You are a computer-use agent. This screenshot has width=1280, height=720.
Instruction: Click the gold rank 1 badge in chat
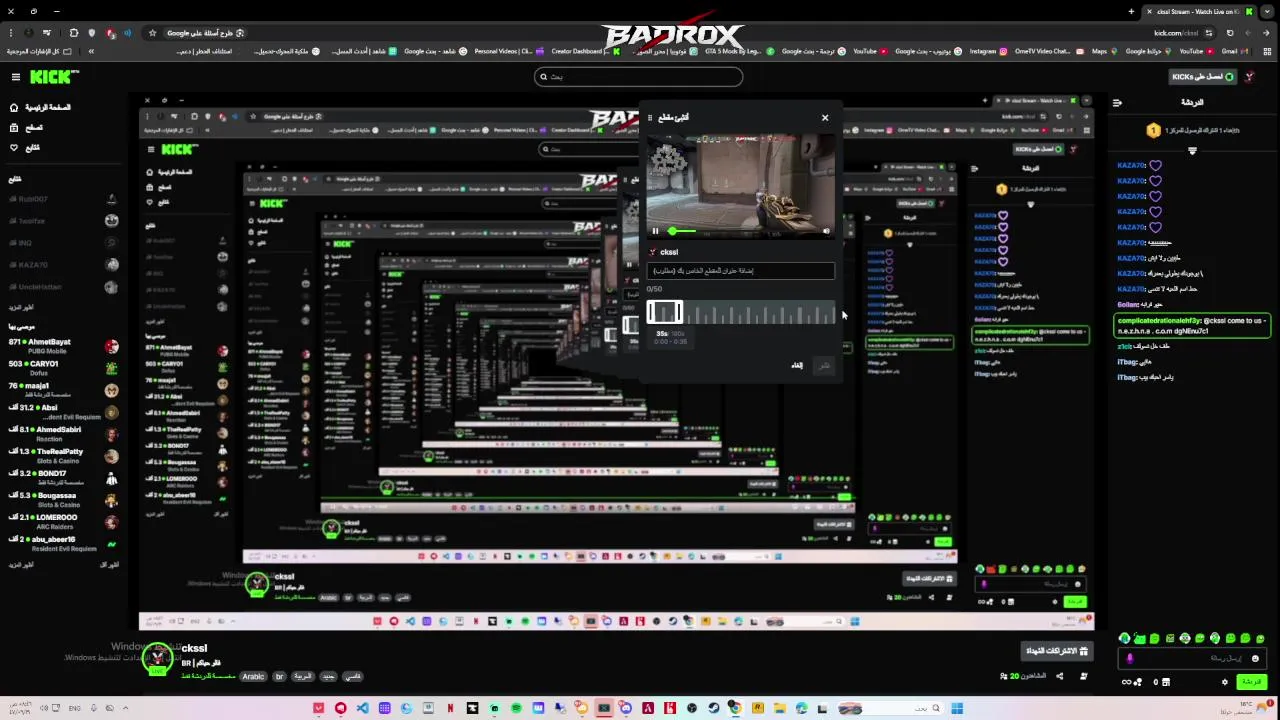pos(1153,131)
